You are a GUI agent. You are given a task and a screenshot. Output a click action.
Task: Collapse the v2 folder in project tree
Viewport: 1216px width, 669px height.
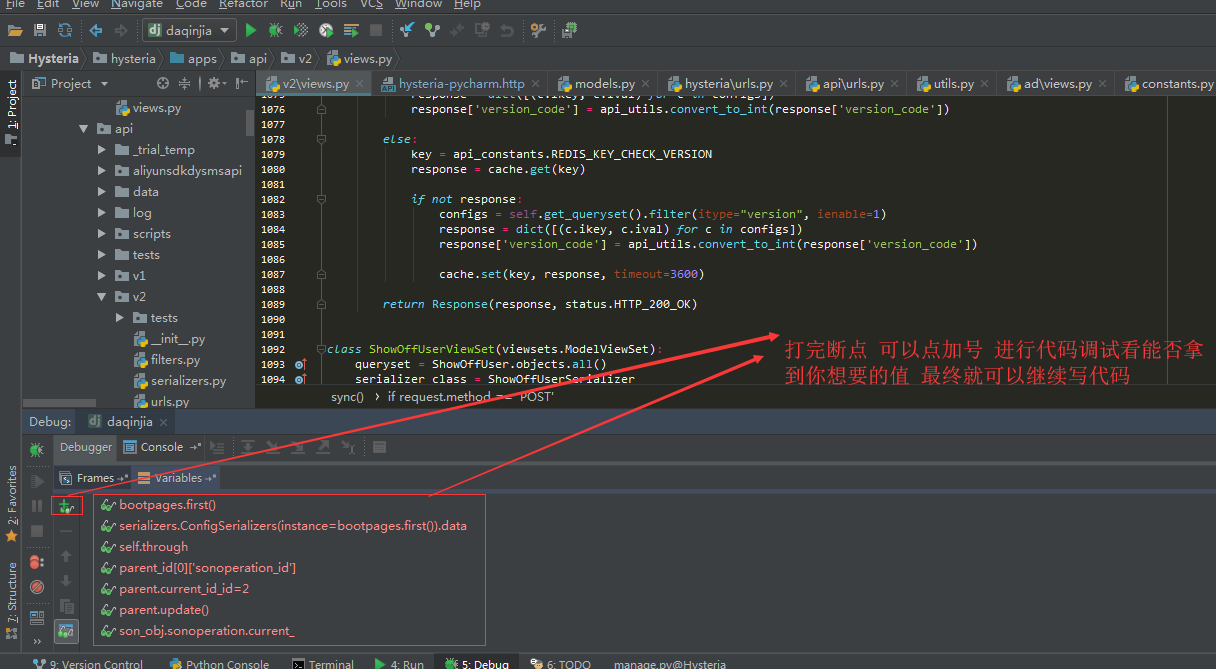pos(102,297)
